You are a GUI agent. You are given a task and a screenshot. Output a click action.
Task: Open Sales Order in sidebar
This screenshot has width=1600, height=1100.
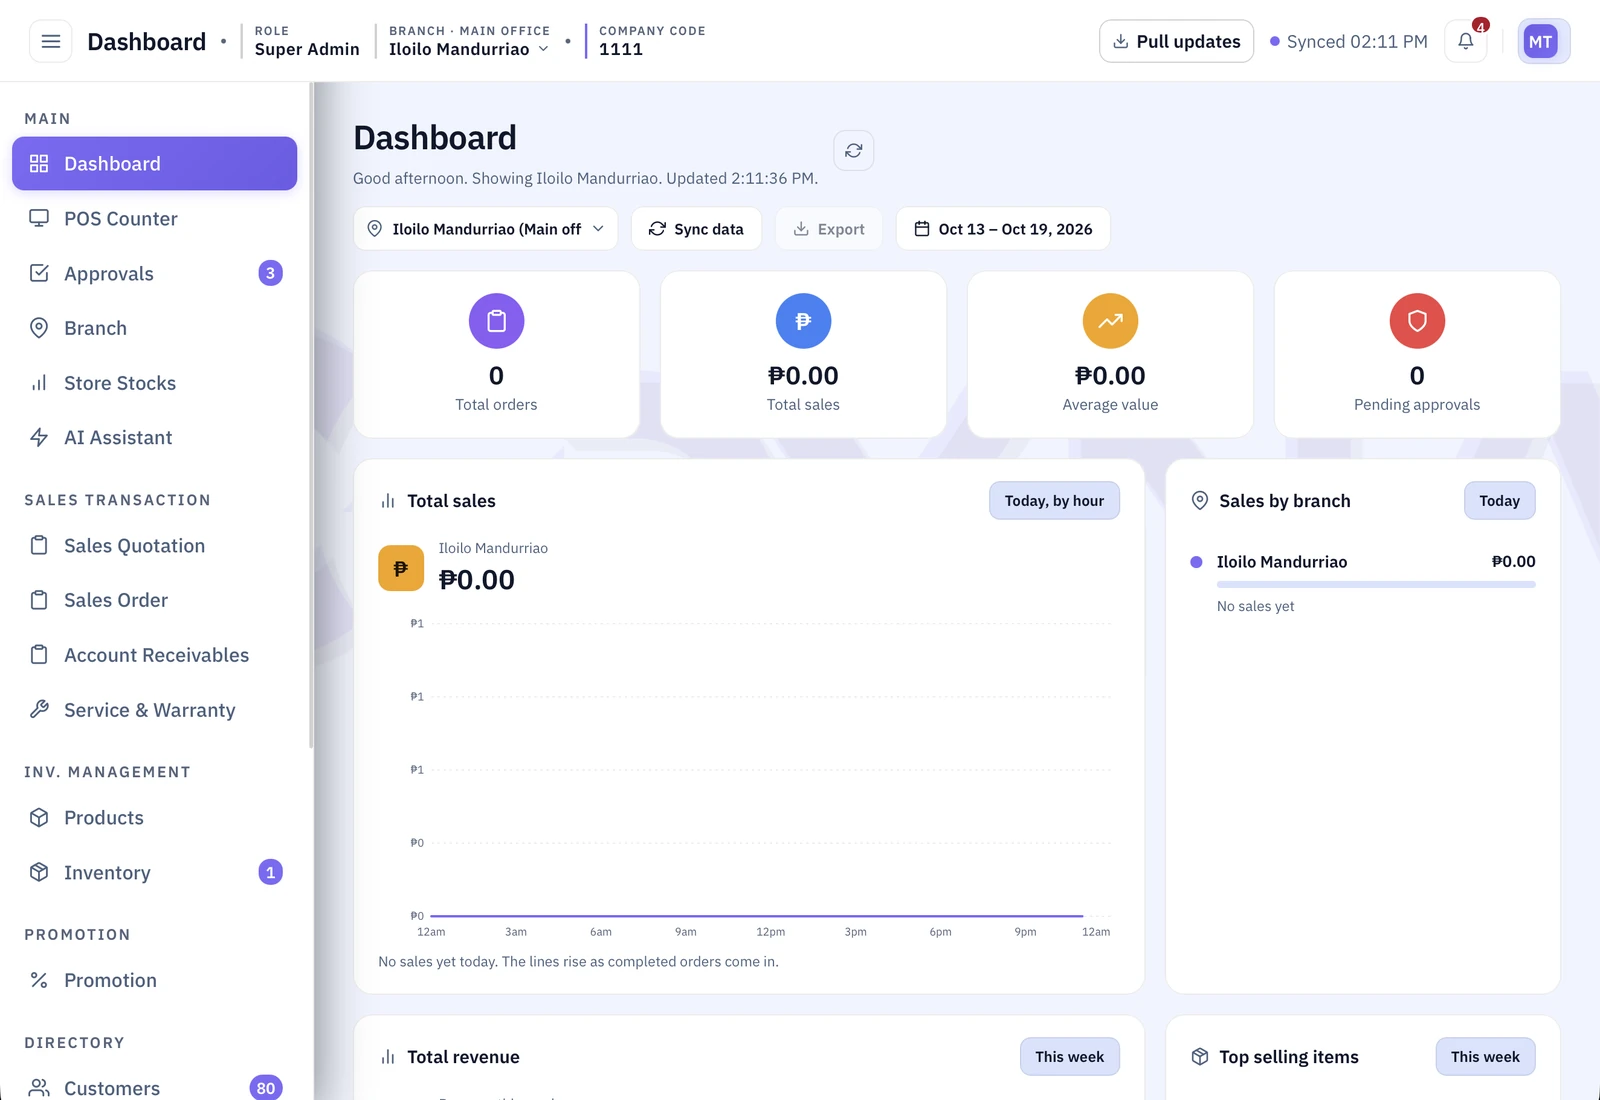click(154, 600)
